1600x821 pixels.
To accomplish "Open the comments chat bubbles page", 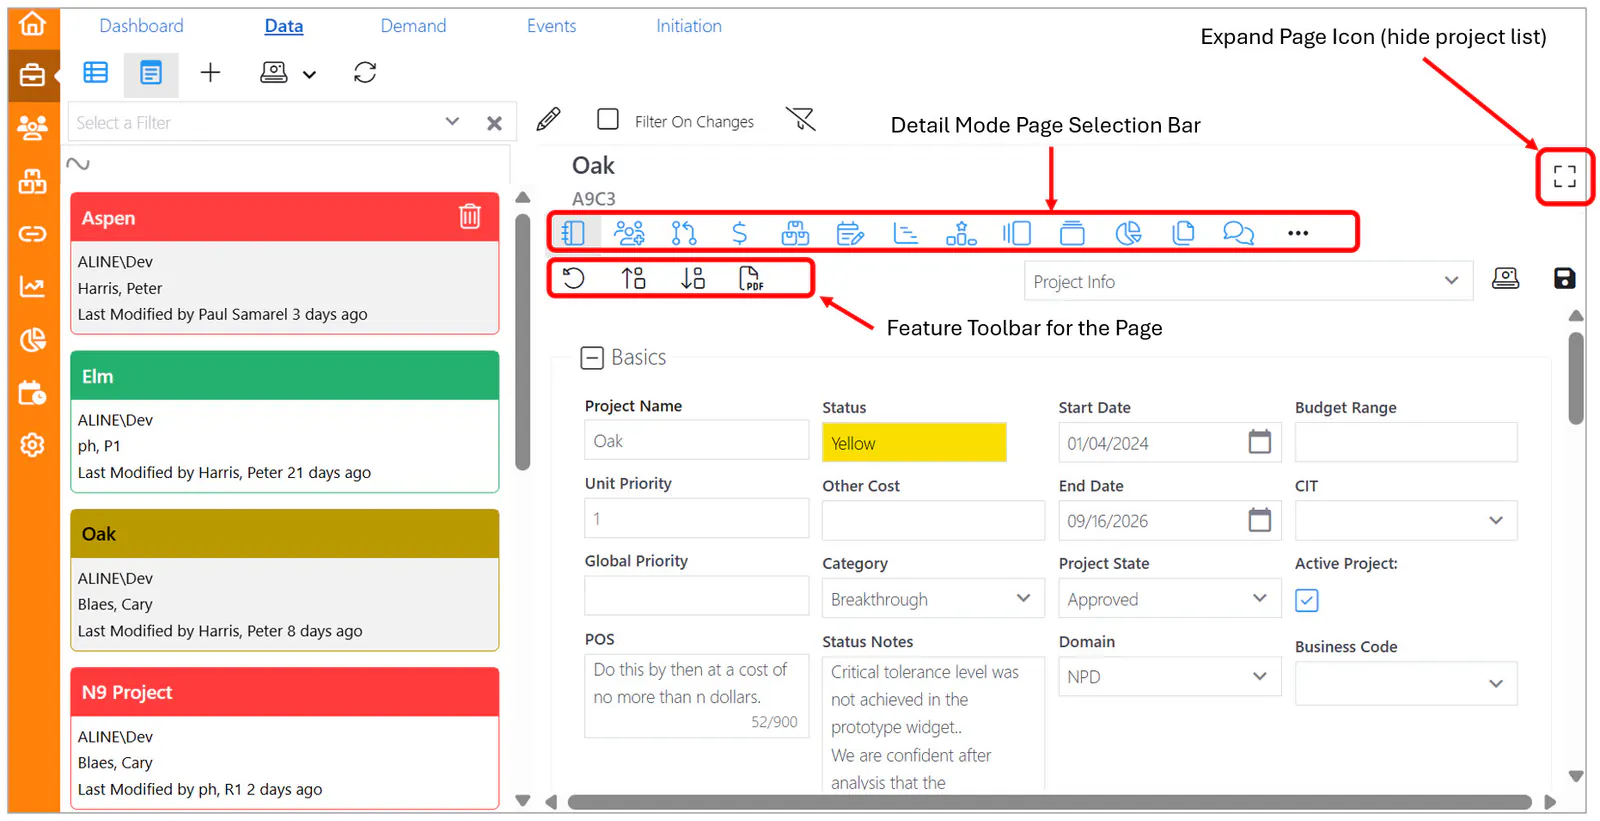I will point(1239,233).
